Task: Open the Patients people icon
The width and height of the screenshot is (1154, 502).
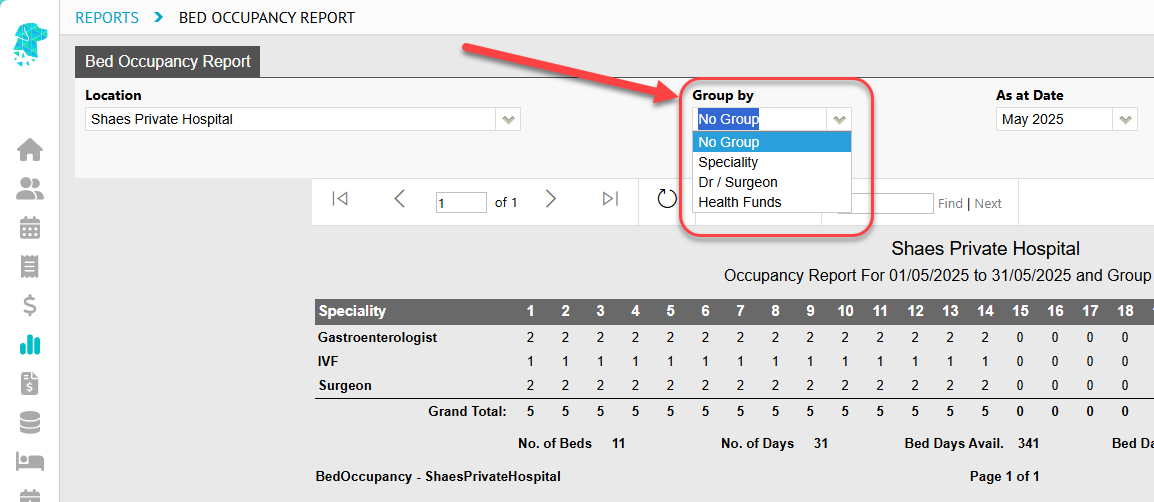Action: coord(30,188)
